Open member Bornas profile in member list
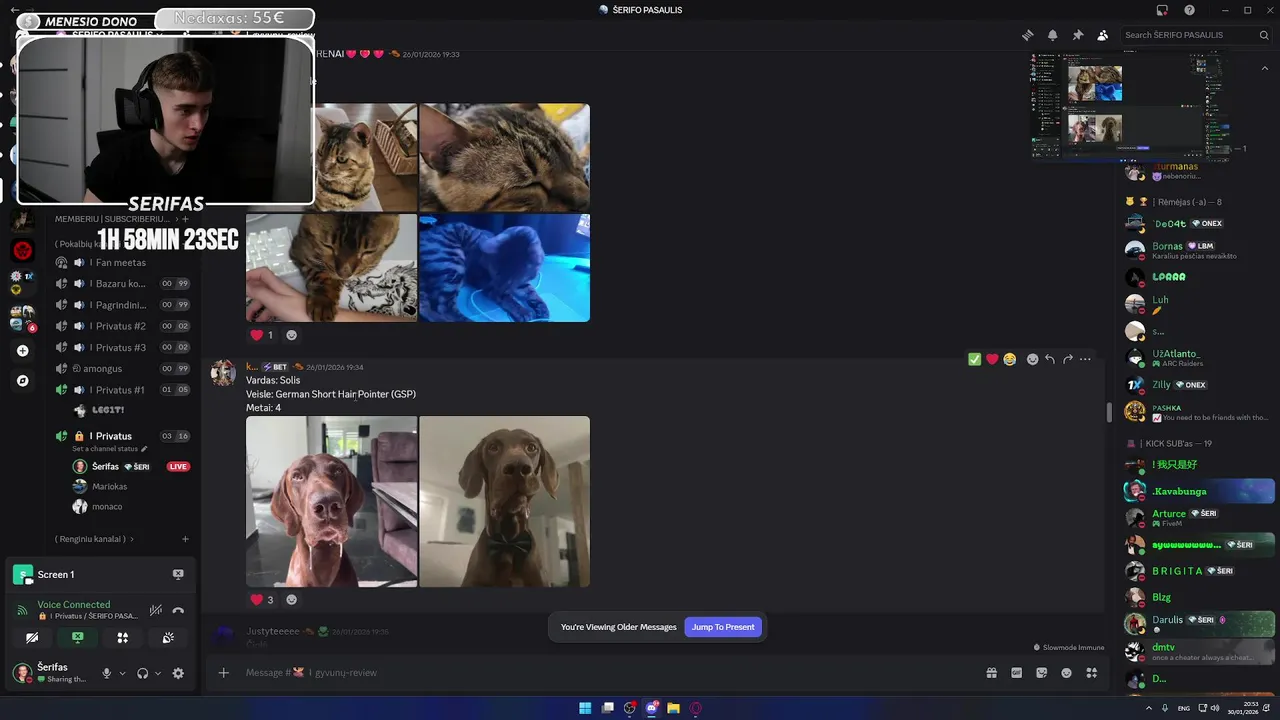This screenshot has width=1280, height=720. point(1195,250)
